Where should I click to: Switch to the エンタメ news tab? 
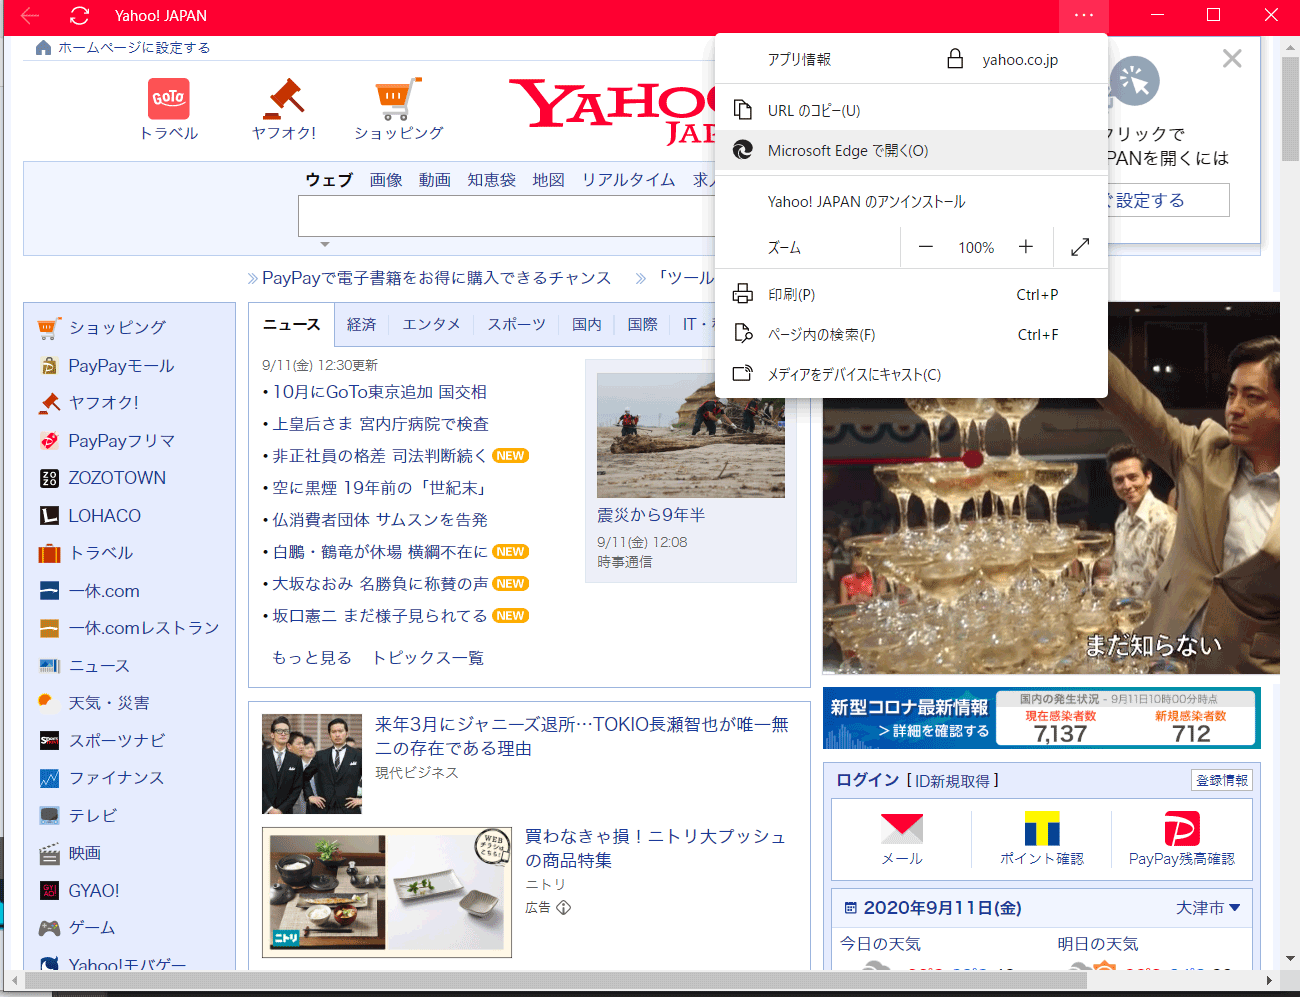431,324
